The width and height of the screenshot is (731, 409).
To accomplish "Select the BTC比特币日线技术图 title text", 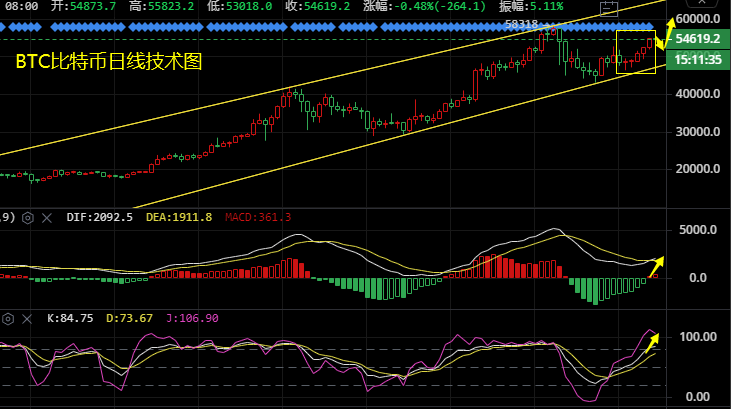I will pyautogui.click(x=109, y=62).
